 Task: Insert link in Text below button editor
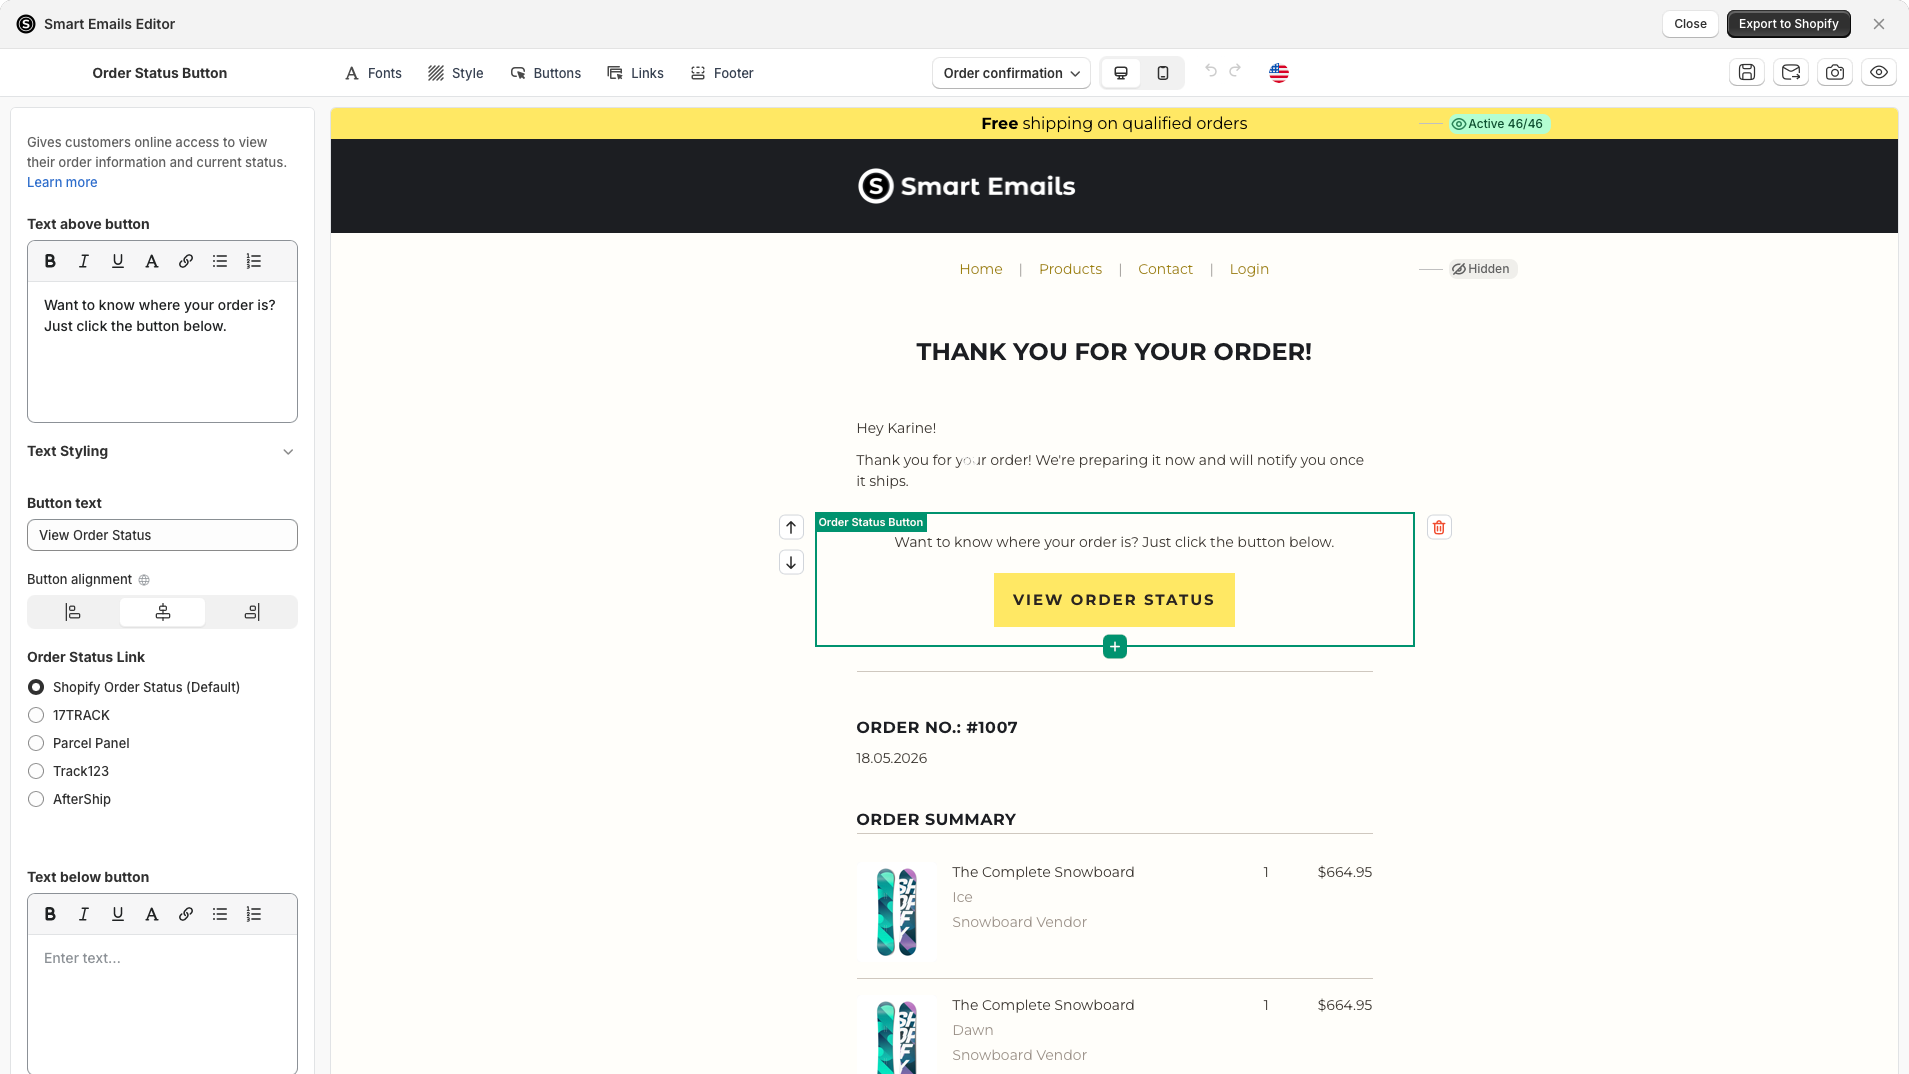point(186,914)
